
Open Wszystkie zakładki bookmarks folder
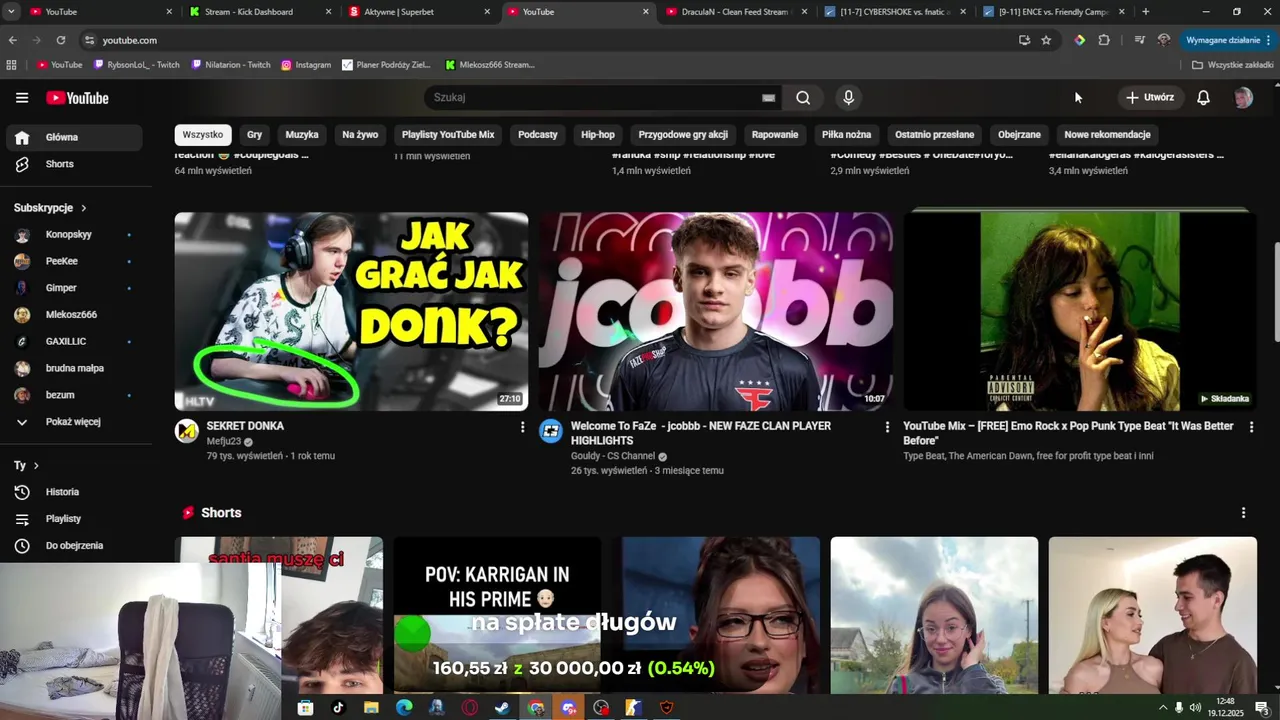pos(1233,65)
